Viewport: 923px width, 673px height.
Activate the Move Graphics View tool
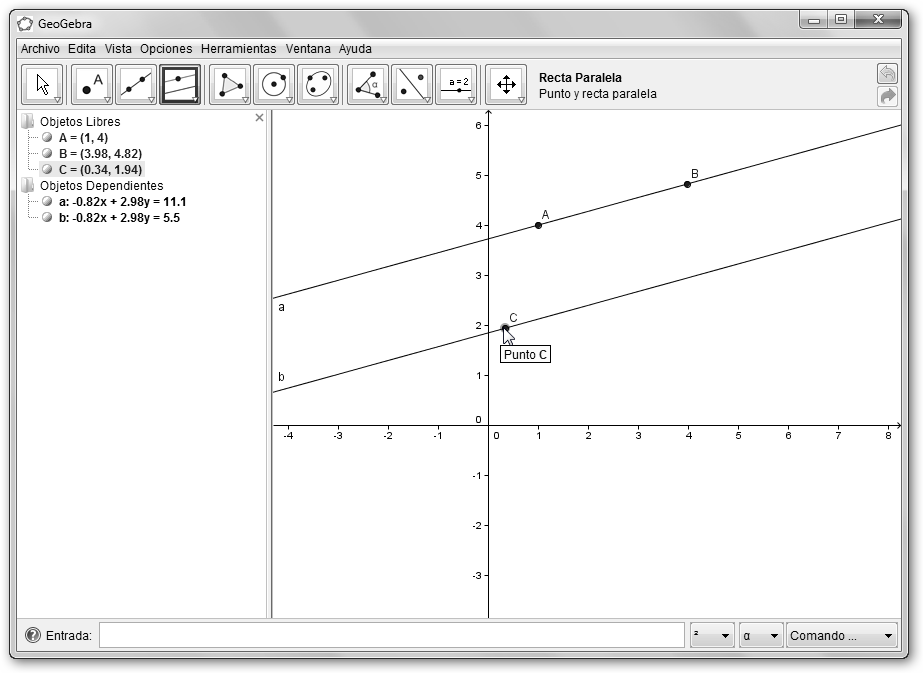point(506,85)
